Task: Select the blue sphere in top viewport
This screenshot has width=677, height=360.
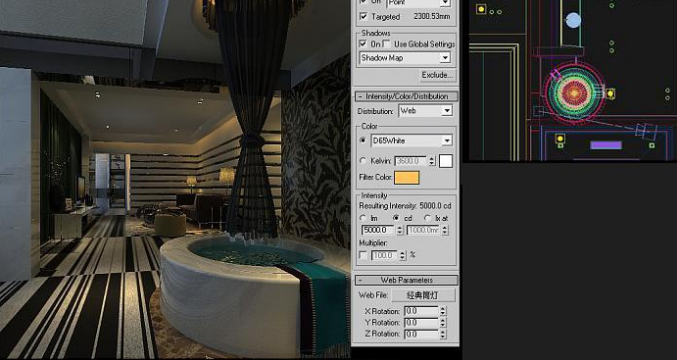Action: (x=573, y=20)
